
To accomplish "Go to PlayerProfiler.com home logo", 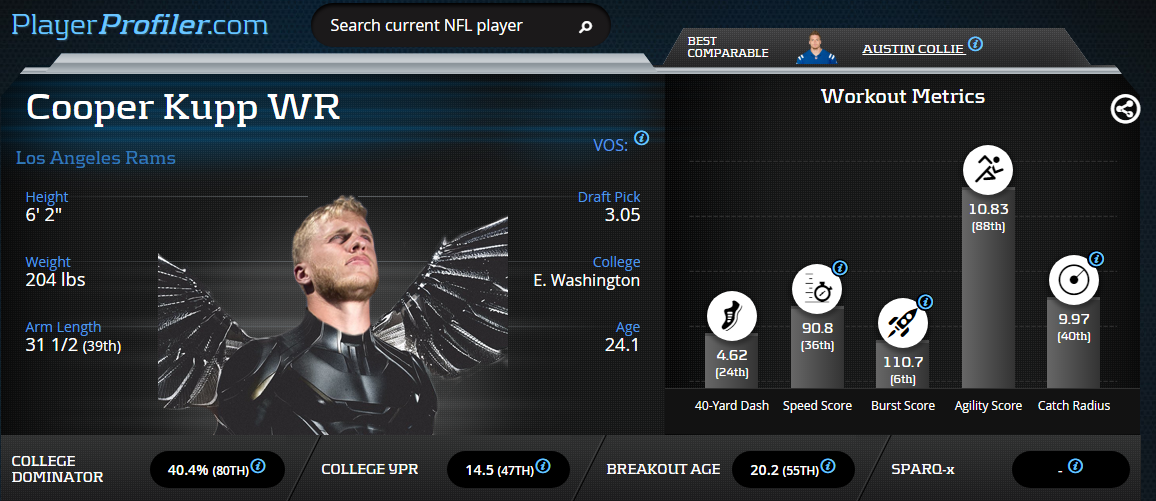I will pyautogui.click(x=139, y=25).
